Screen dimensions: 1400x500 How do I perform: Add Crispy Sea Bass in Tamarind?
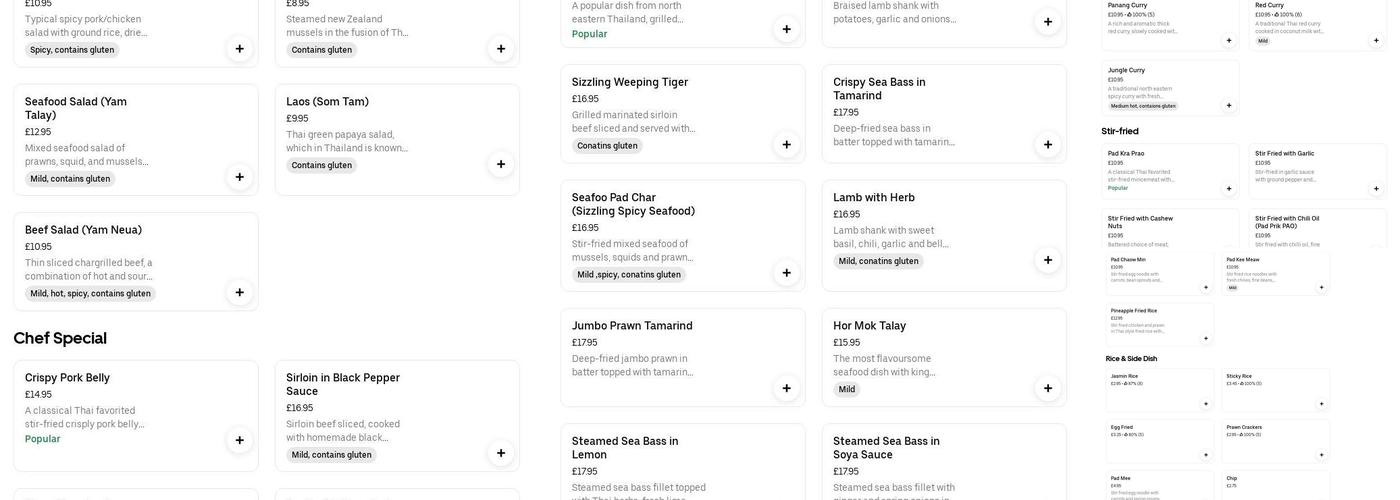coord(1048,144)
